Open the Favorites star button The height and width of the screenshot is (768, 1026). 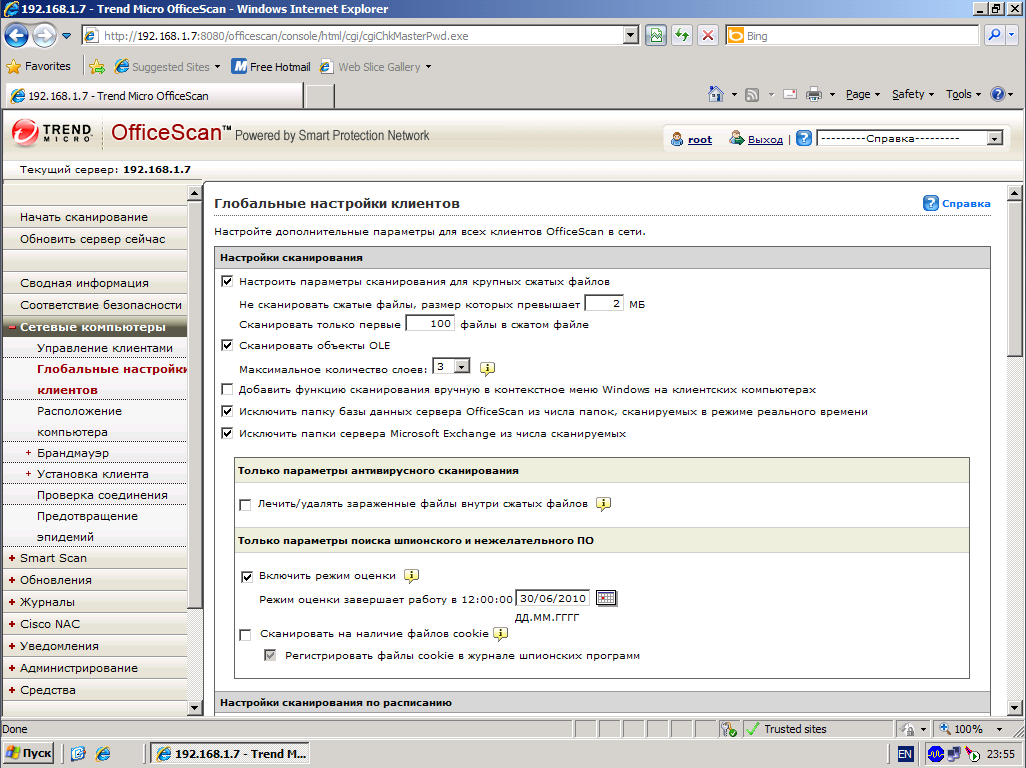coord(39,67)
